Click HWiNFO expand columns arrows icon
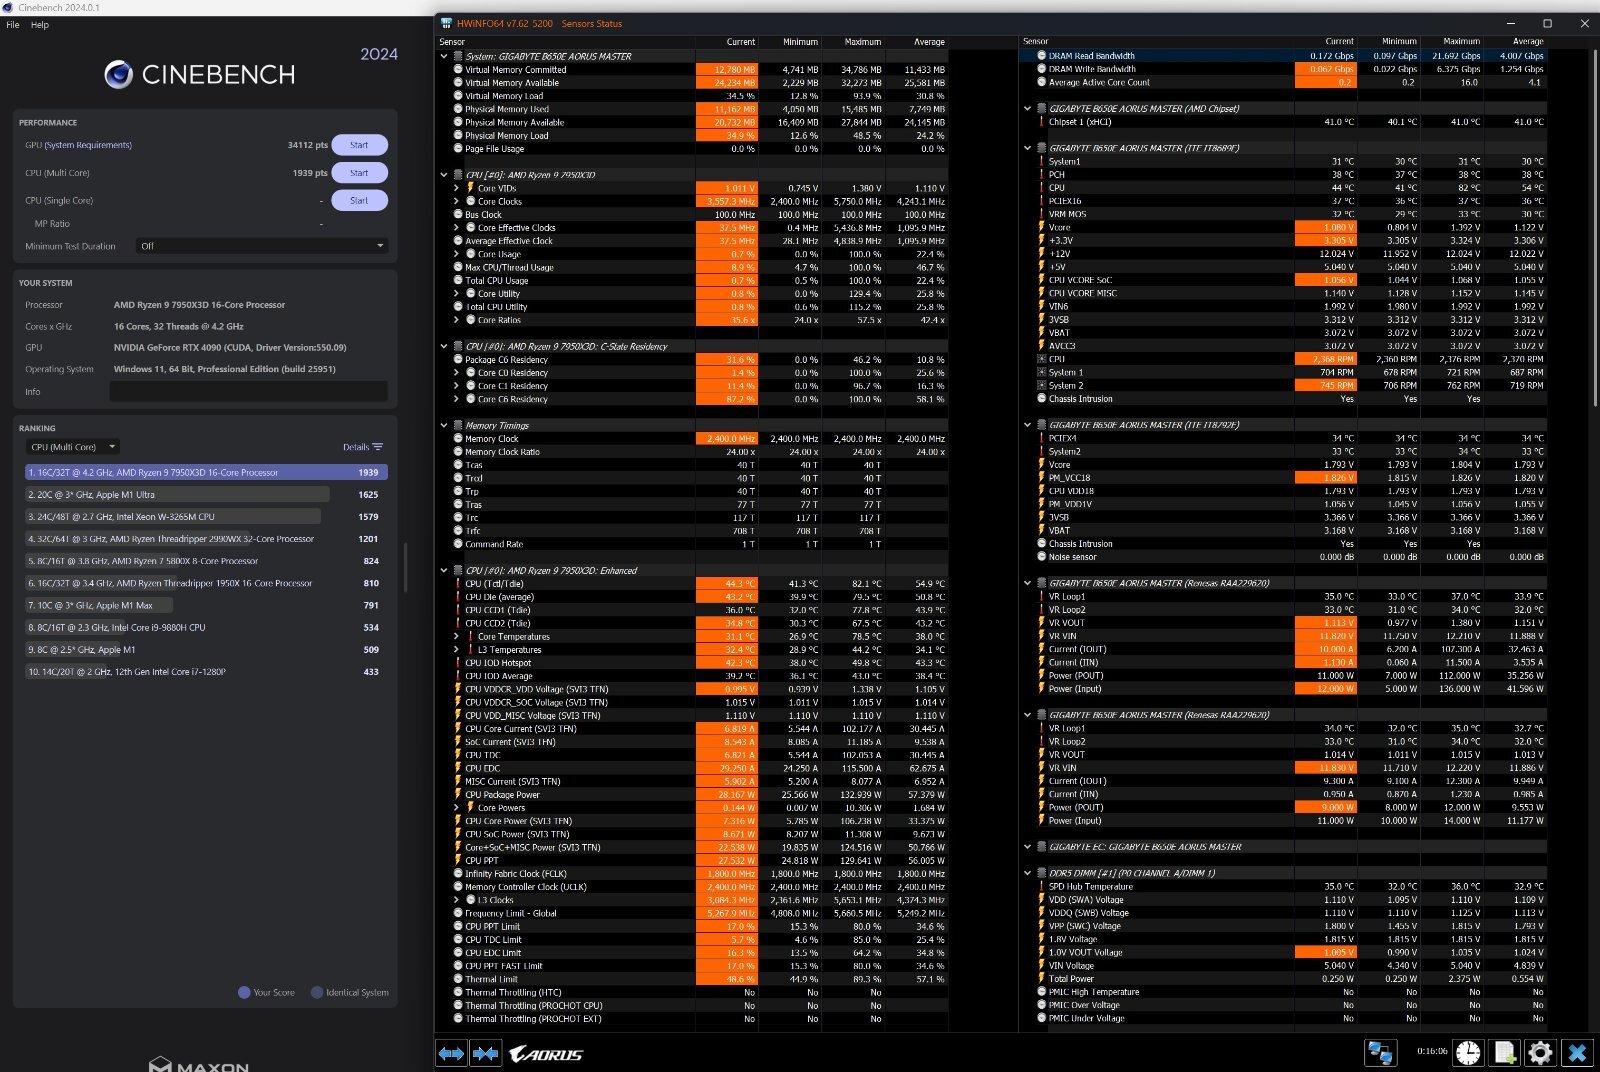This screenshot has width=1600, height=1072. coord(451,1053)
